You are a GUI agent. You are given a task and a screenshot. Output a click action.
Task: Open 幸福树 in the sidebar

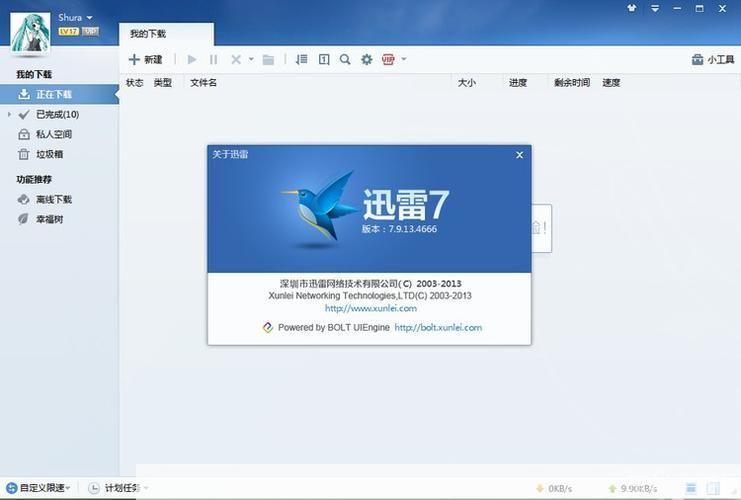(50, 219)
